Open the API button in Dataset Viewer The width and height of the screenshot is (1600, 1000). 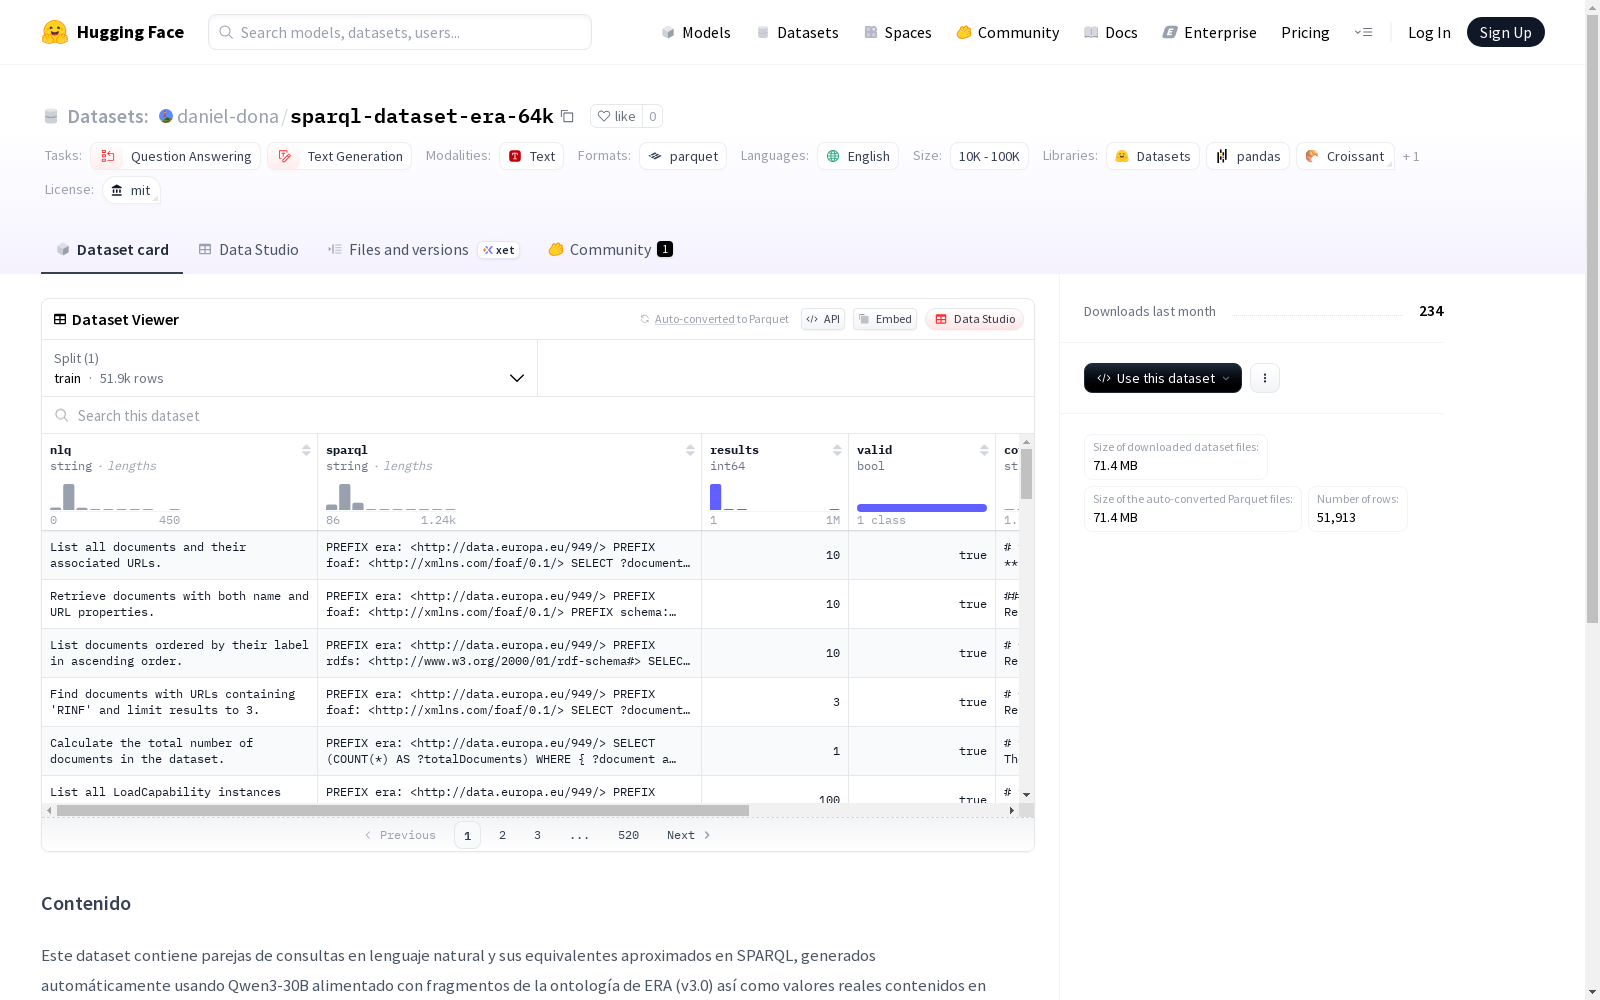tap(823, 319)
